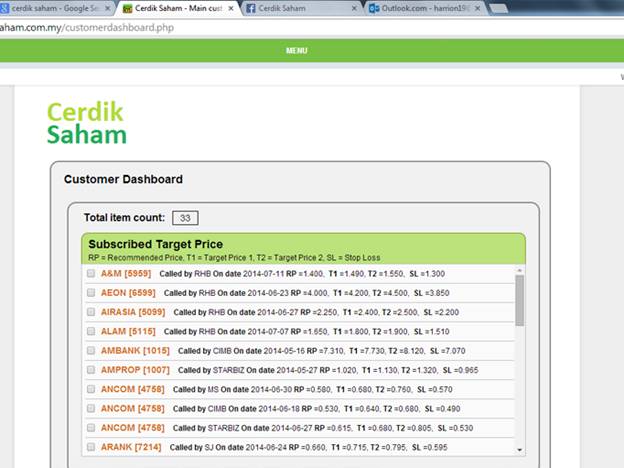Open the ALAM [5115] stock link
The width and height of the screenshot is (624, 468).
coord(128,332)
